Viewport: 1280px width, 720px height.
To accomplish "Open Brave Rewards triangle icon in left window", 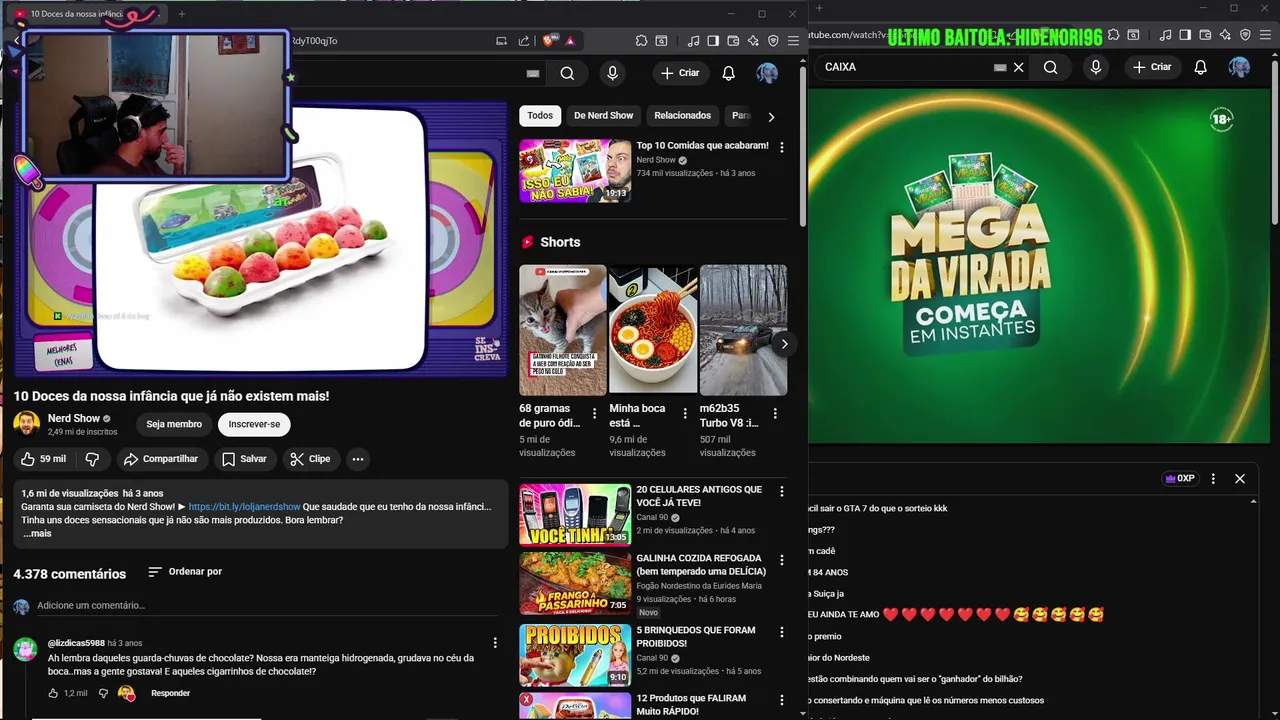I will (x=570, y=41).
